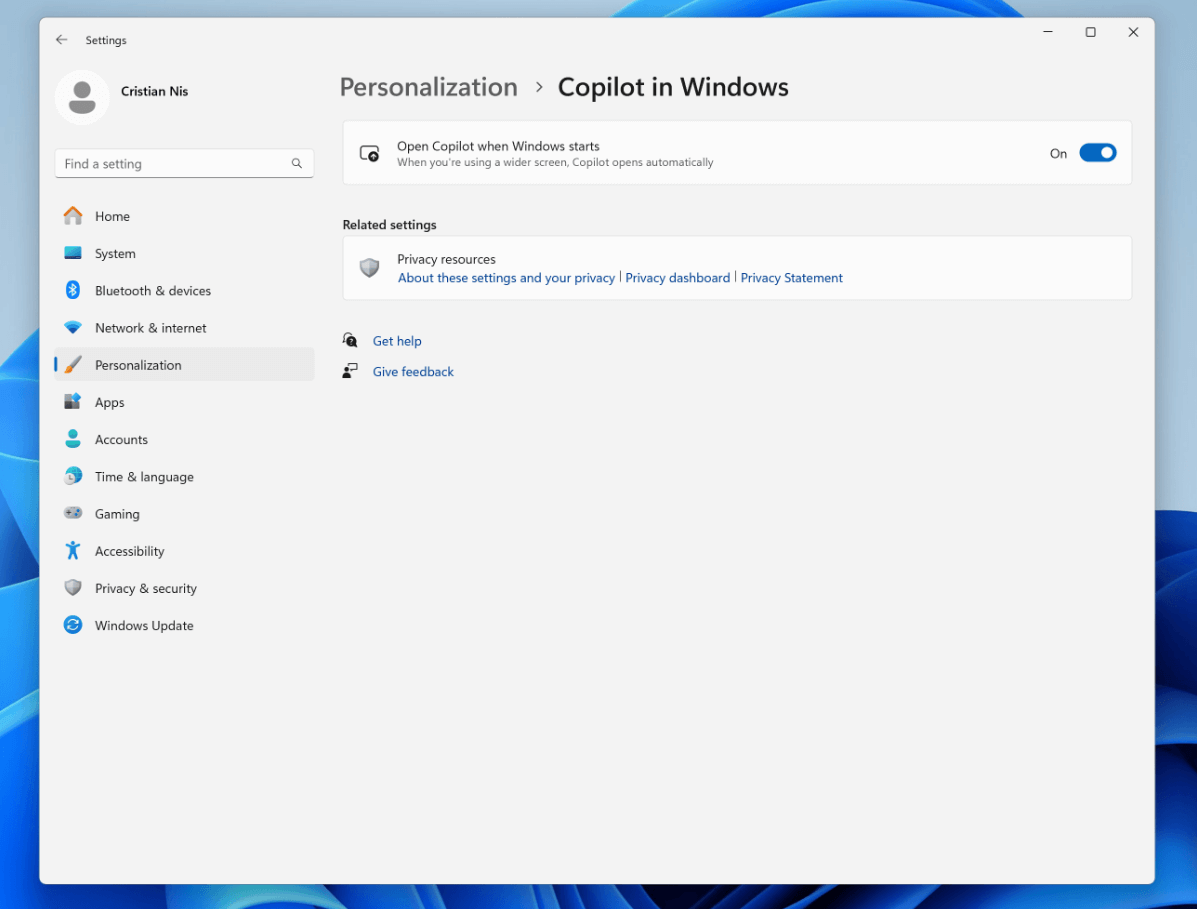Click the Cristian Nis account name

tap(154, 91)
